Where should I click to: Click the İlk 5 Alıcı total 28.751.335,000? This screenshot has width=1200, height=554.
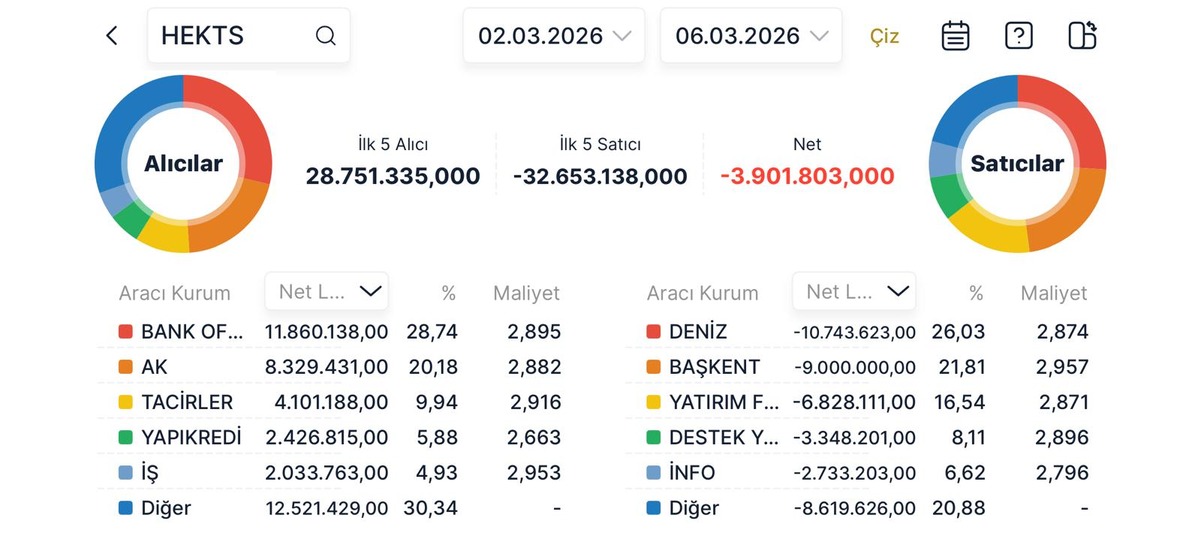coord(393,177)
